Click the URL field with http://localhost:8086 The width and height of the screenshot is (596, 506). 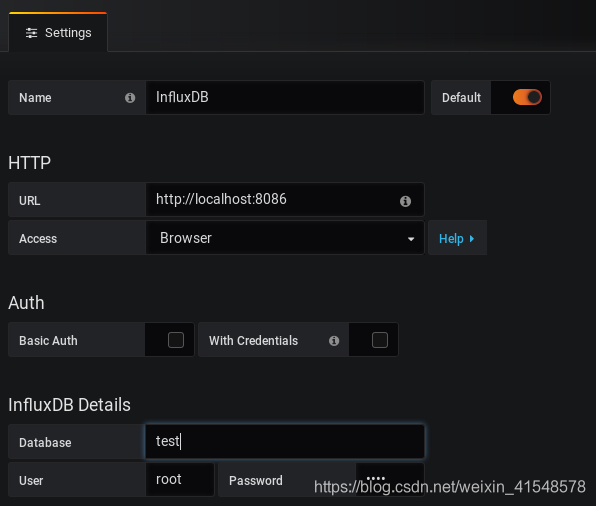click(x=285, y=199)
